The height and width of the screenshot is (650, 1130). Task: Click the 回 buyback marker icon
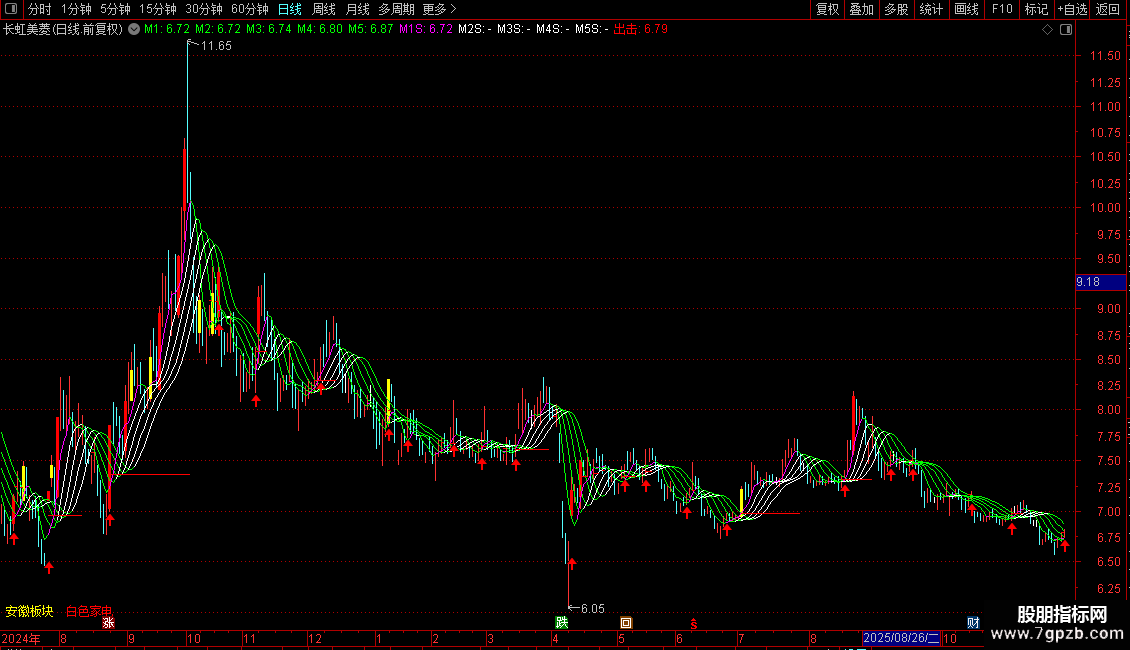coord(626,623)
